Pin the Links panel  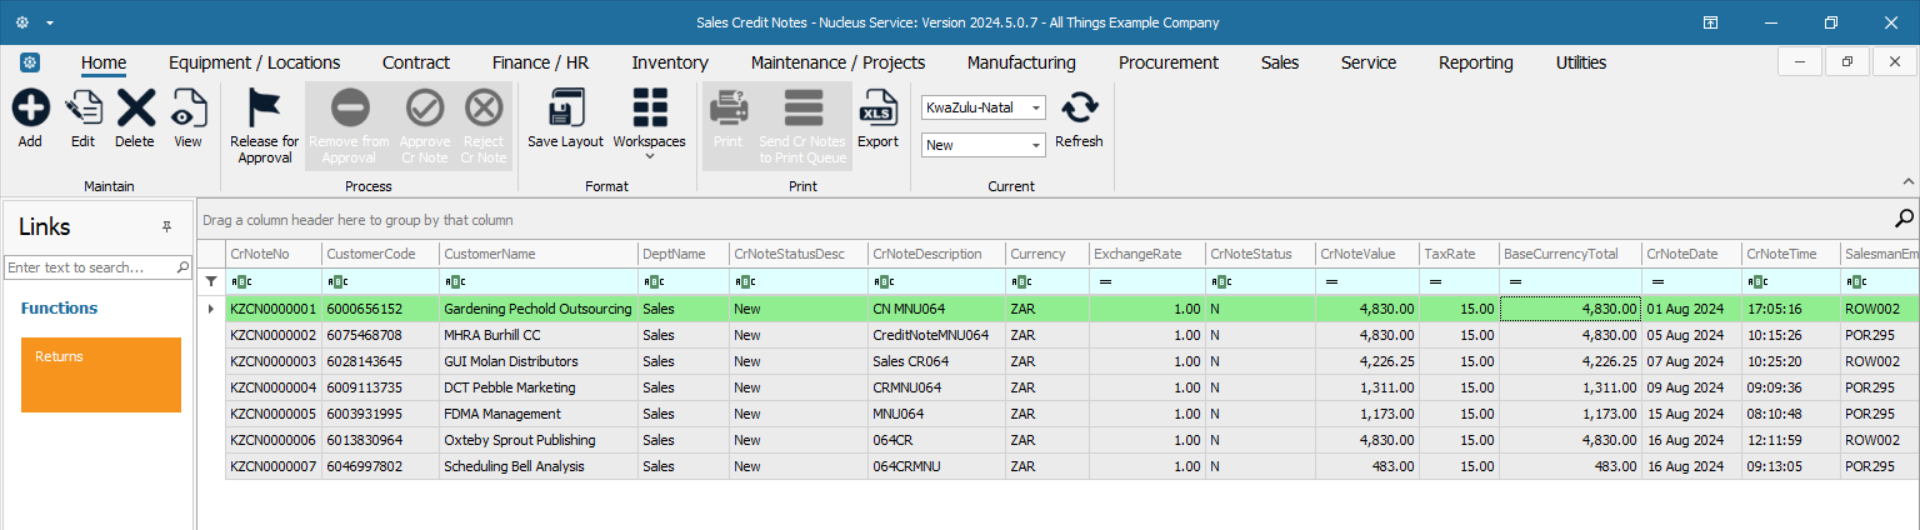(167, 227)
